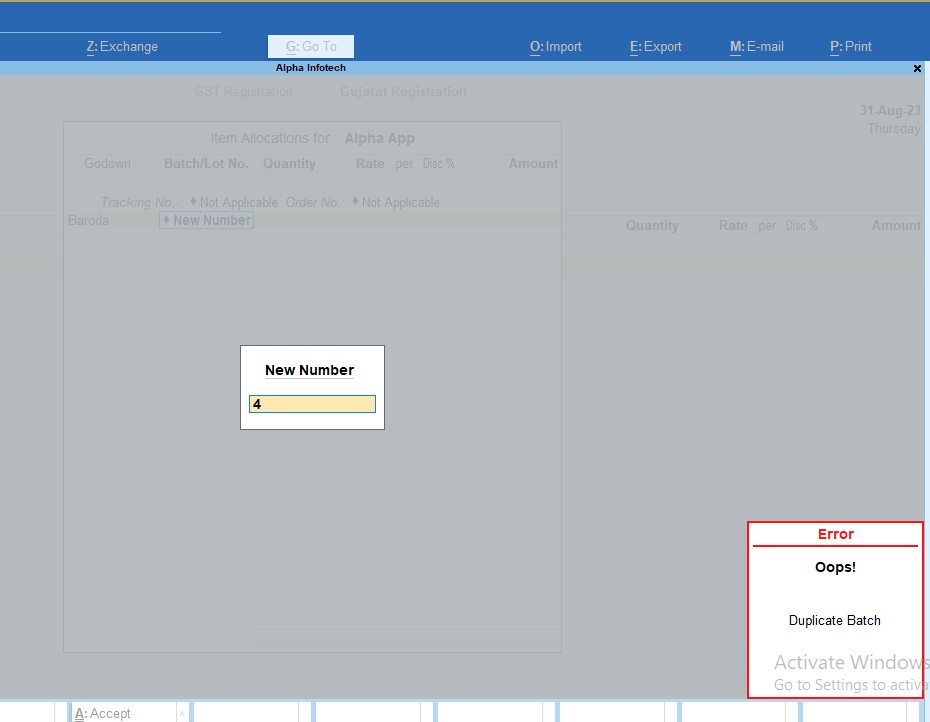Trigger E: Export option

(655, 46)
